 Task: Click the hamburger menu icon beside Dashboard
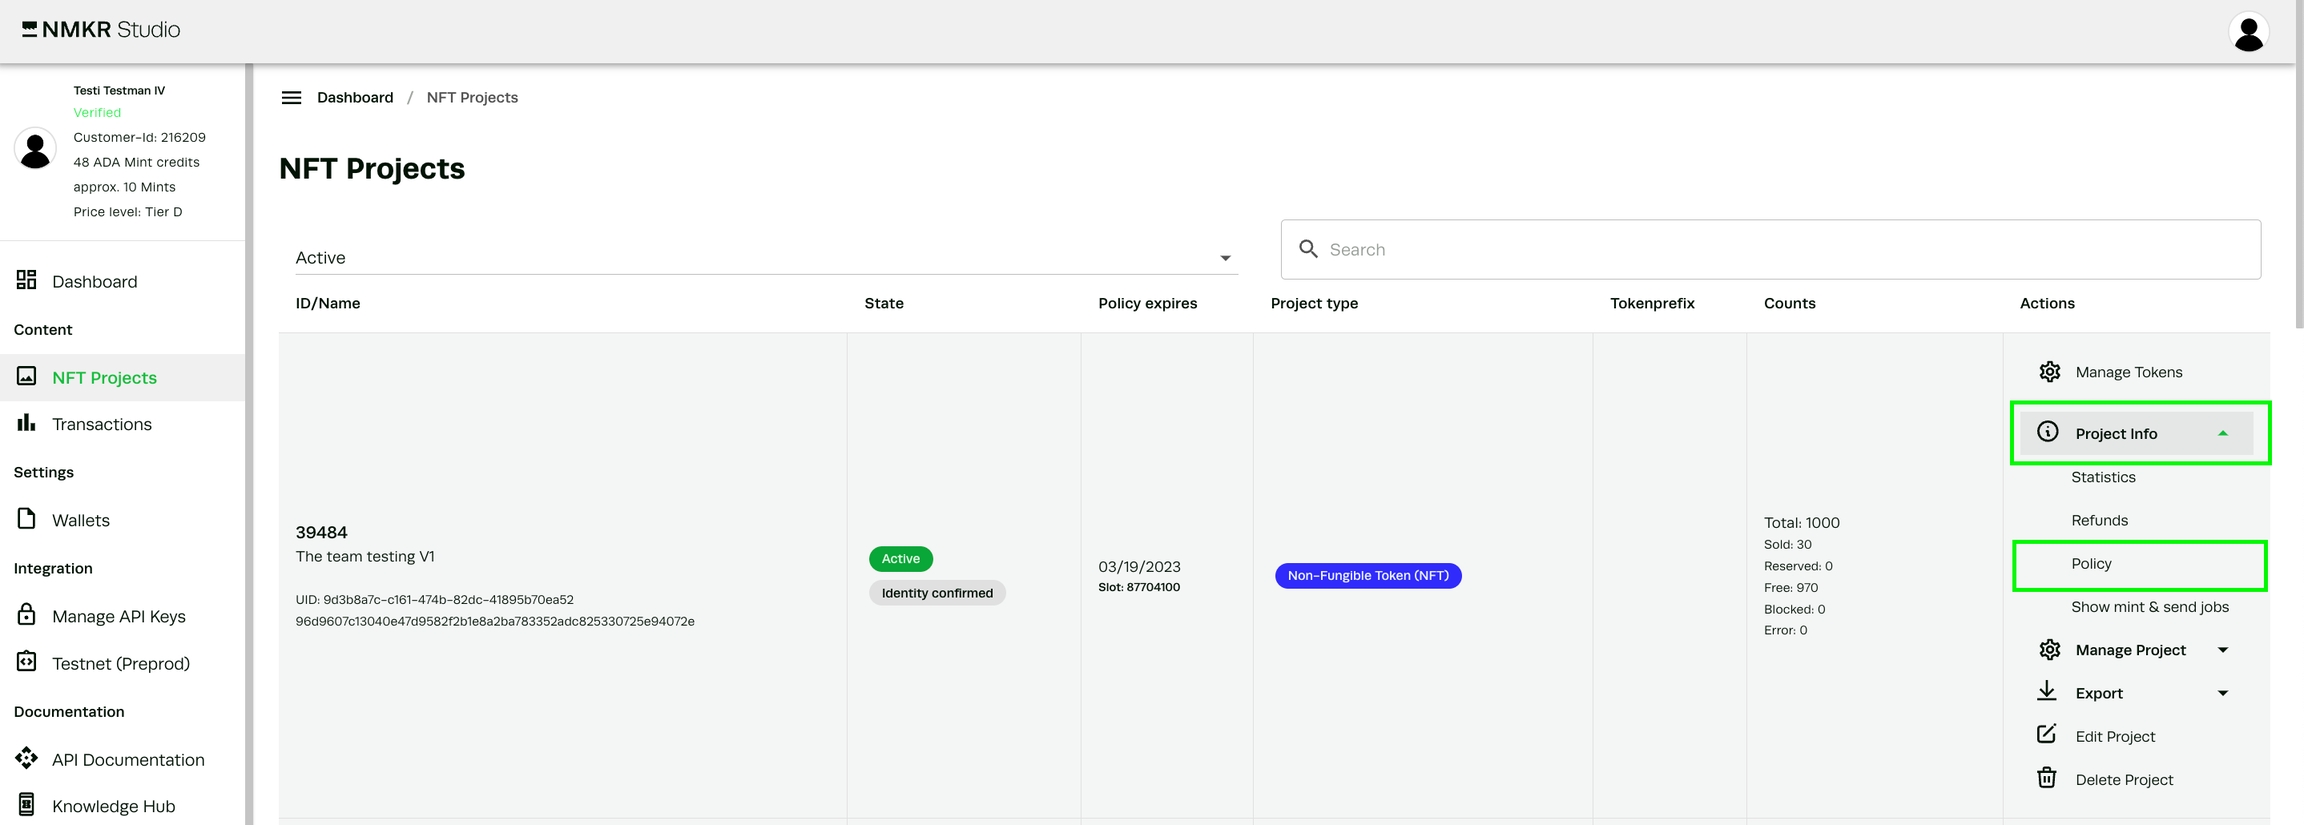[291, 97]
